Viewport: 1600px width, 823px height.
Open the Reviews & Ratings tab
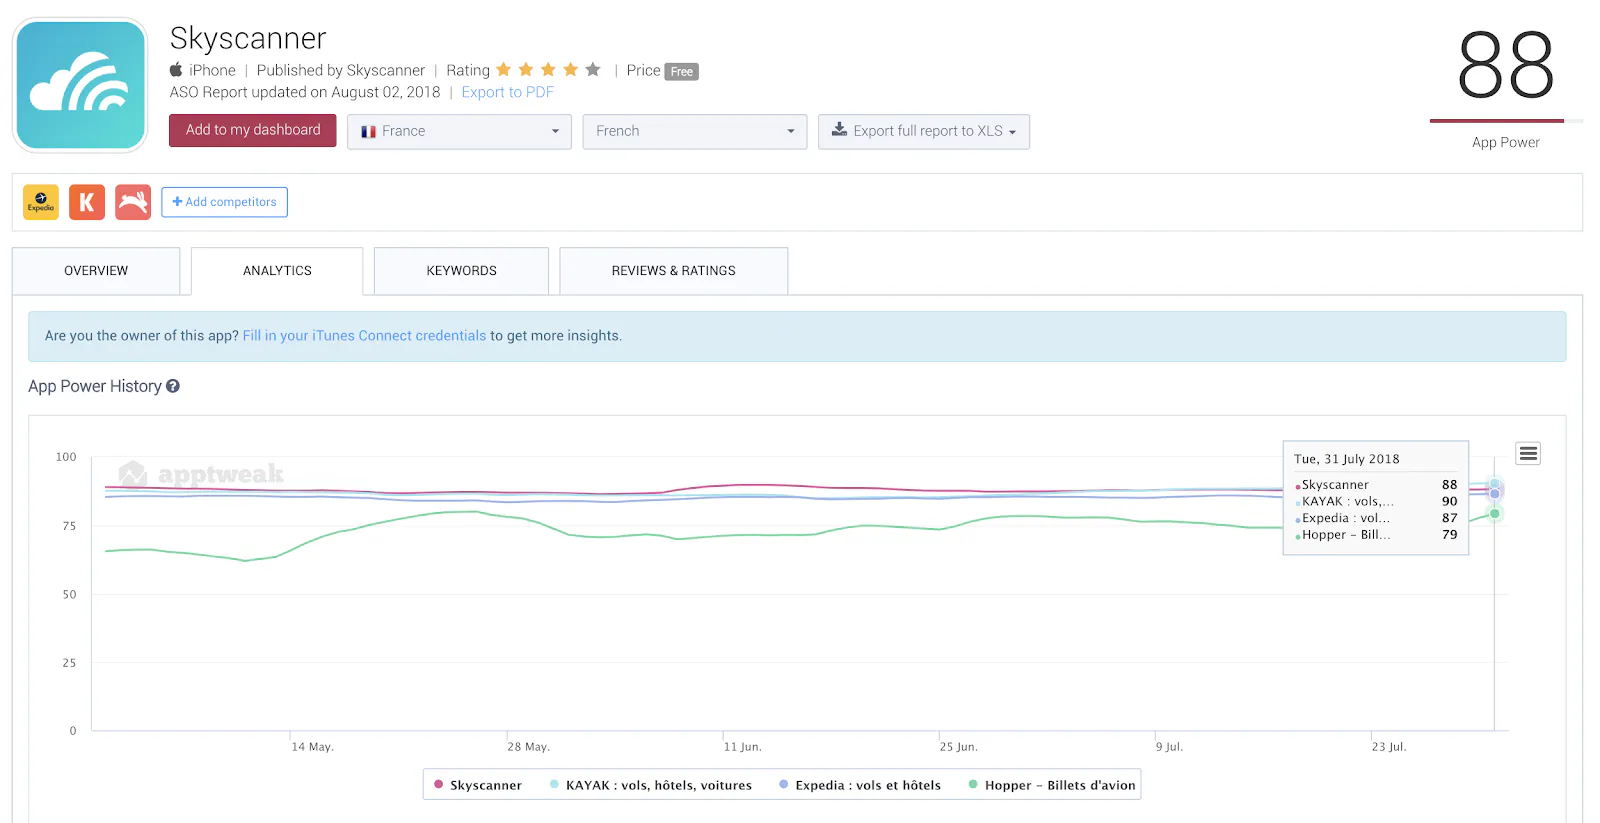coord(673,271)
